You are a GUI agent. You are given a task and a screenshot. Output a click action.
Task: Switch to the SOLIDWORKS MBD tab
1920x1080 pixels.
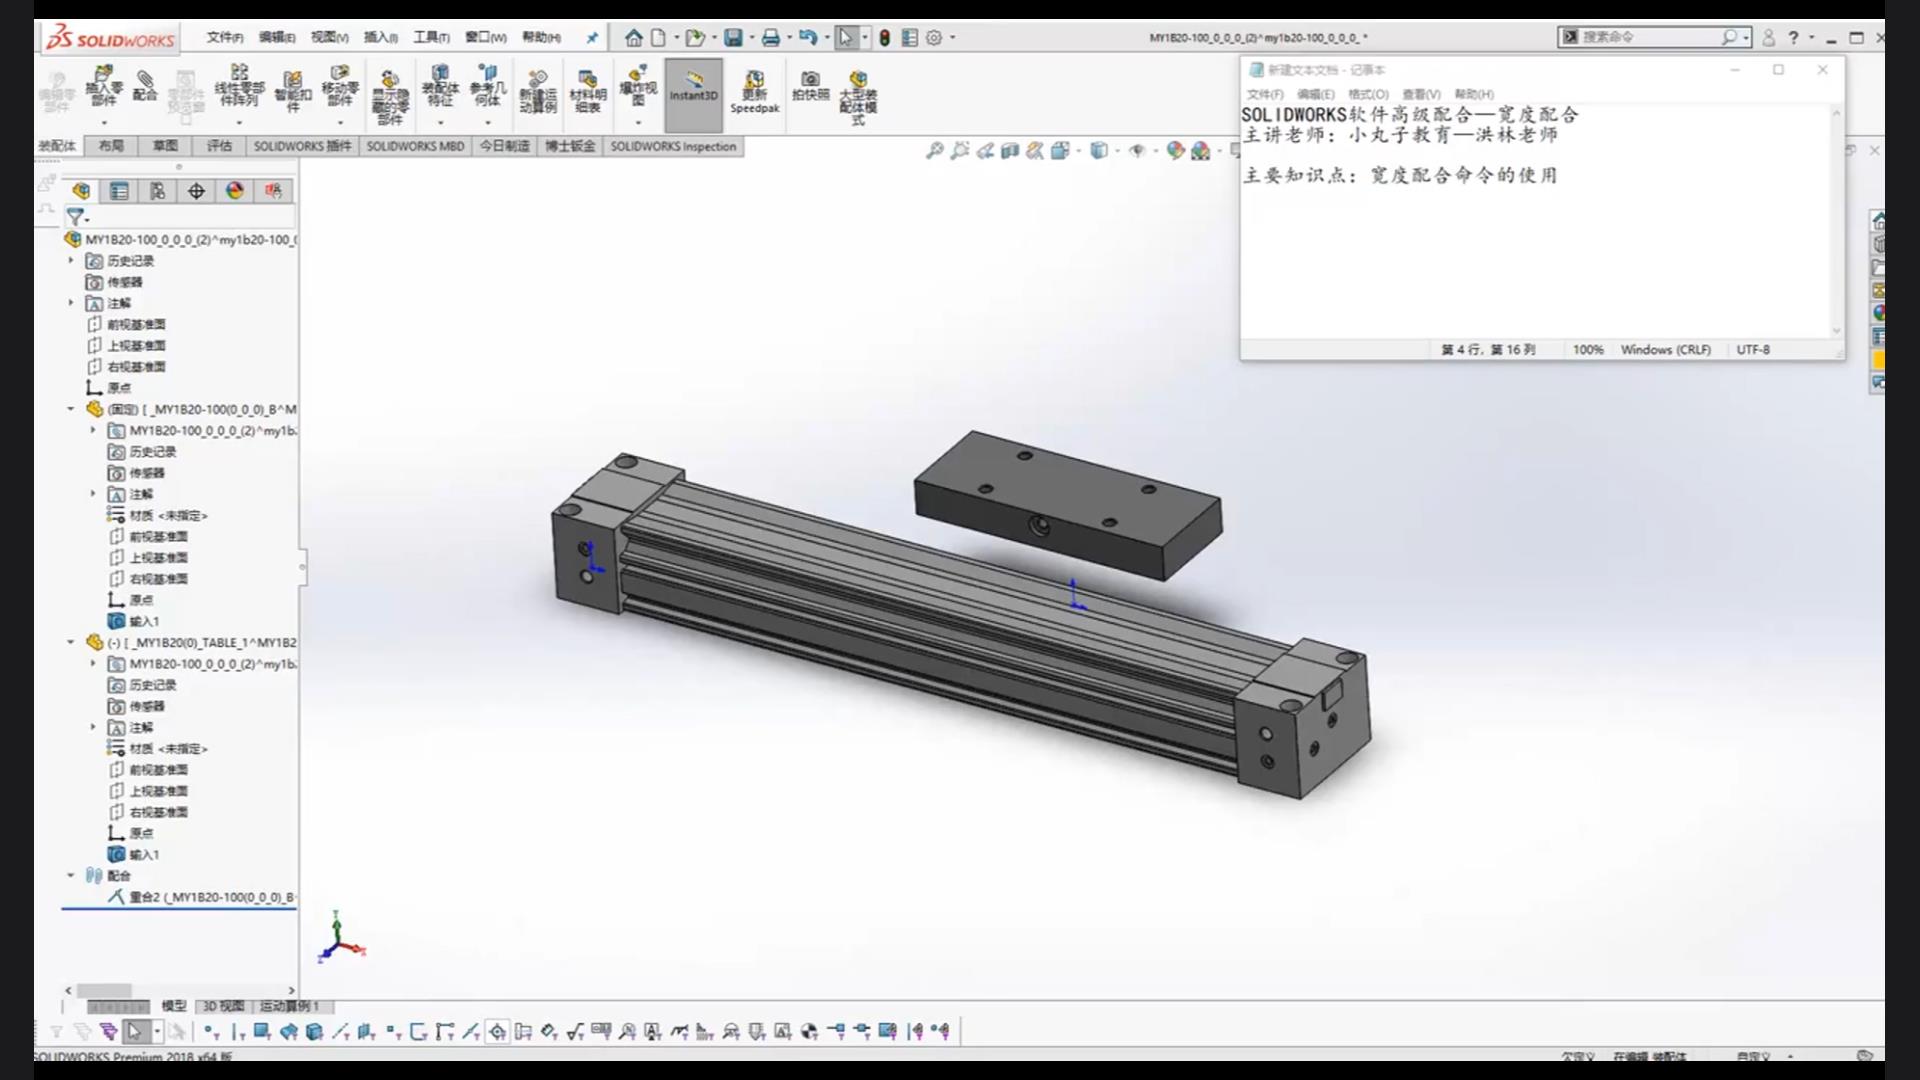415,146
